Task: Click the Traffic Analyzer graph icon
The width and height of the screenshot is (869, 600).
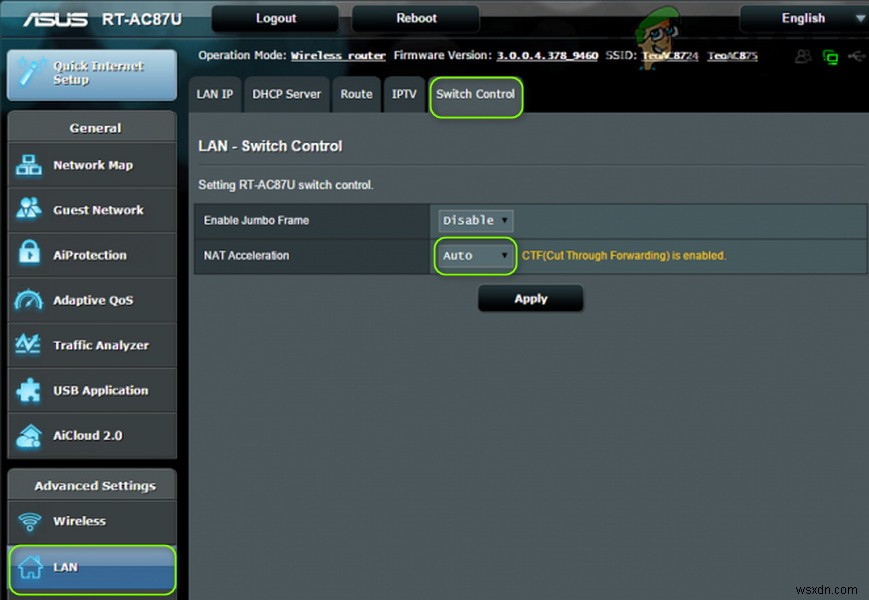Action: tap(28, 344)
